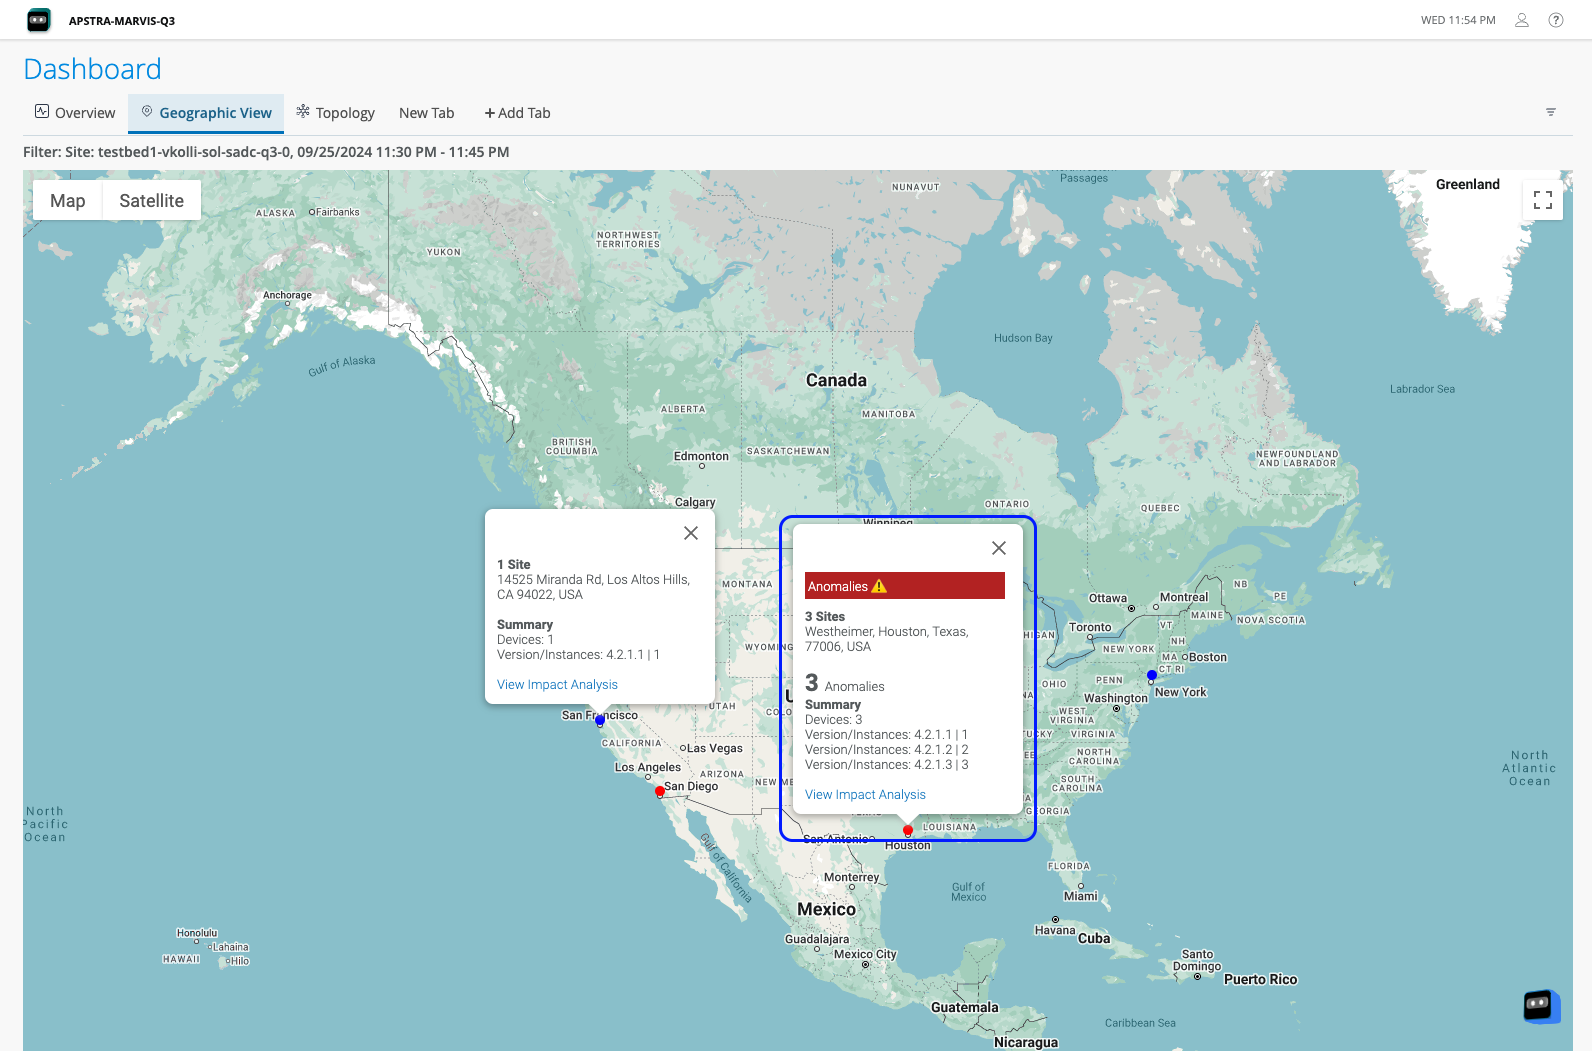The height and width of the screenshot is (1051, 1592).
Task: Toggle fullscreen map view
Action: 1542,200
